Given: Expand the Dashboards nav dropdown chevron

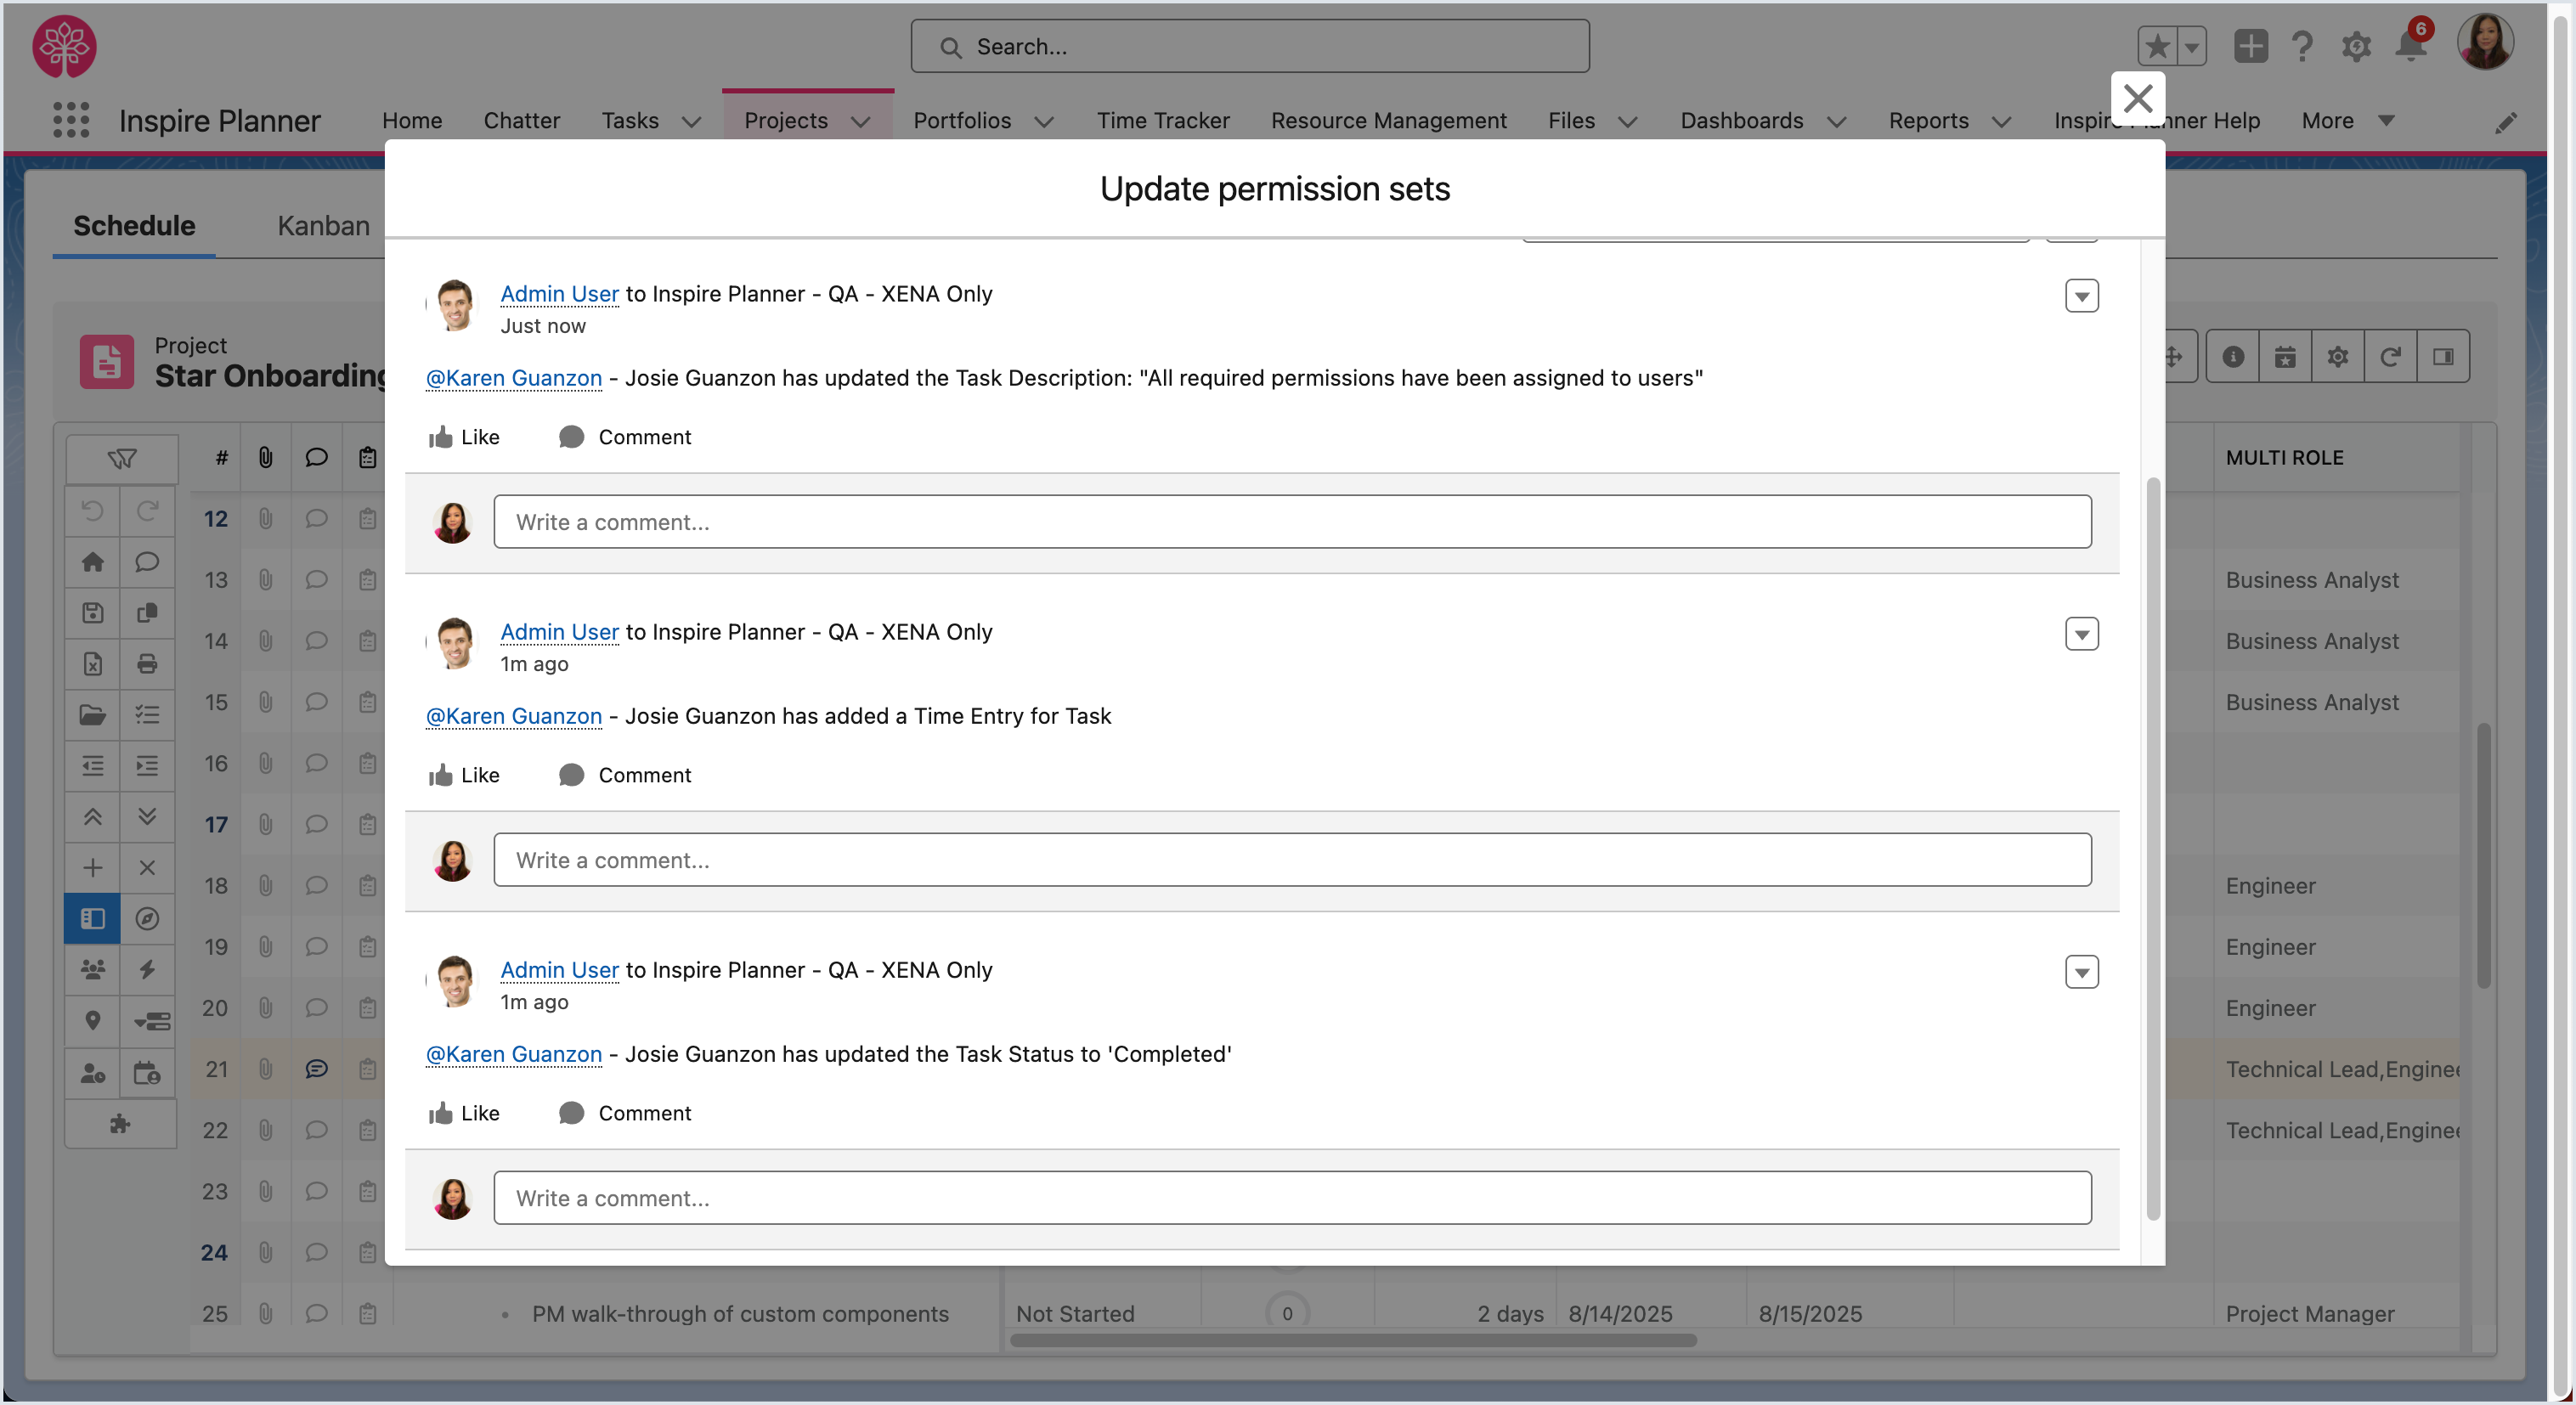Looking at the screenshot, I should click(x=1836, y=122).
